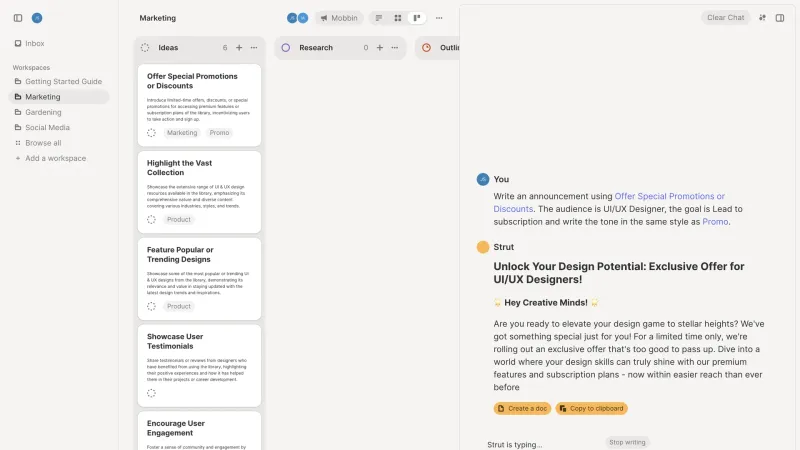Open Offer Special Promotions or Discounts card

pyautogui.click(x=199, y=105)
